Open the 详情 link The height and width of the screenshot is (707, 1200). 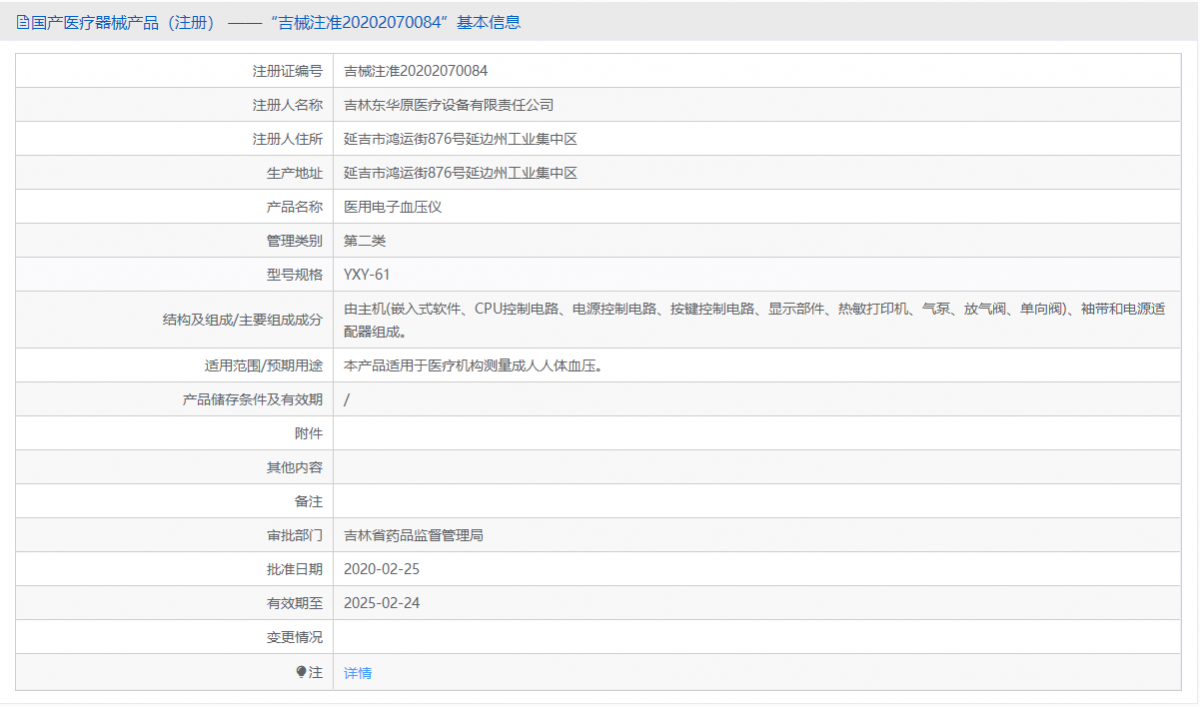[357, 673]
